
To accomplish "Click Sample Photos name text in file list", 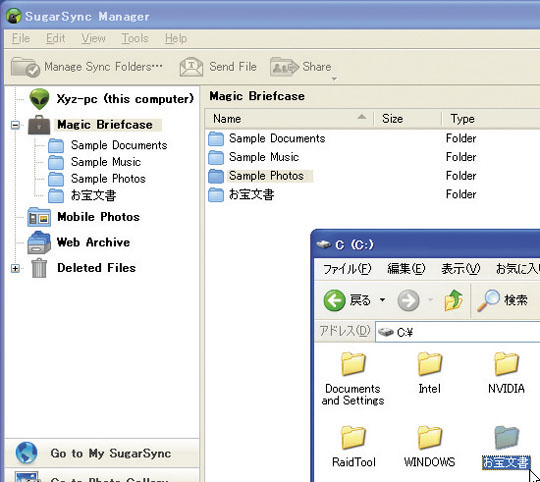I will (x=266, y=176).
